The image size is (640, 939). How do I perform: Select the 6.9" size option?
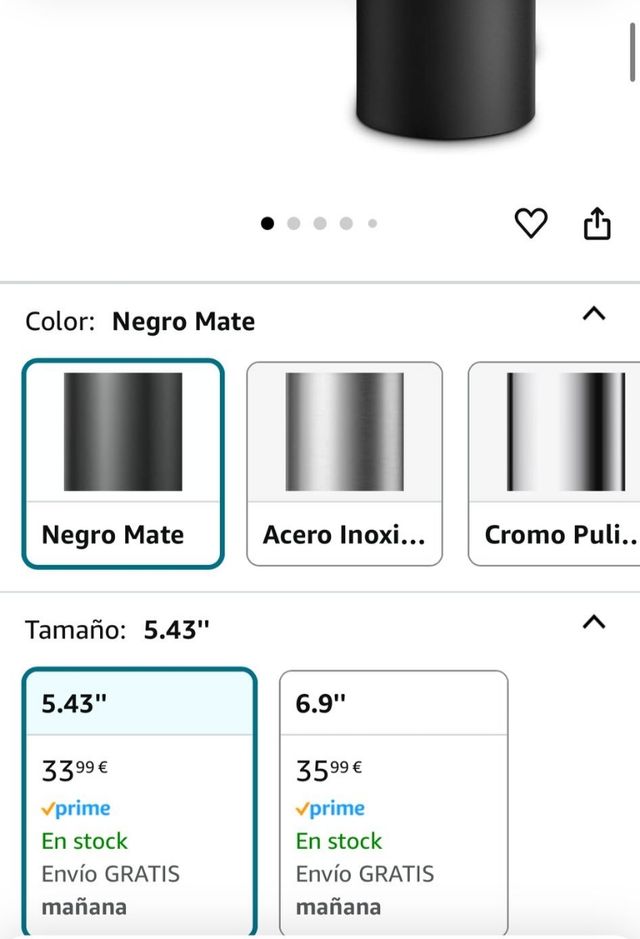[393, 703]
